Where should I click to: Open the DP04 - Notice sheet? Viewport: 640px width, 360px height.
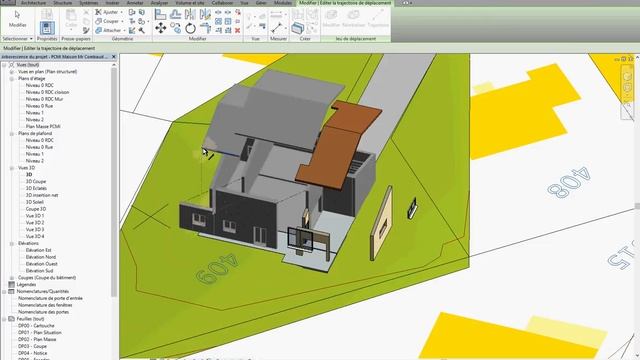[33, 353]
